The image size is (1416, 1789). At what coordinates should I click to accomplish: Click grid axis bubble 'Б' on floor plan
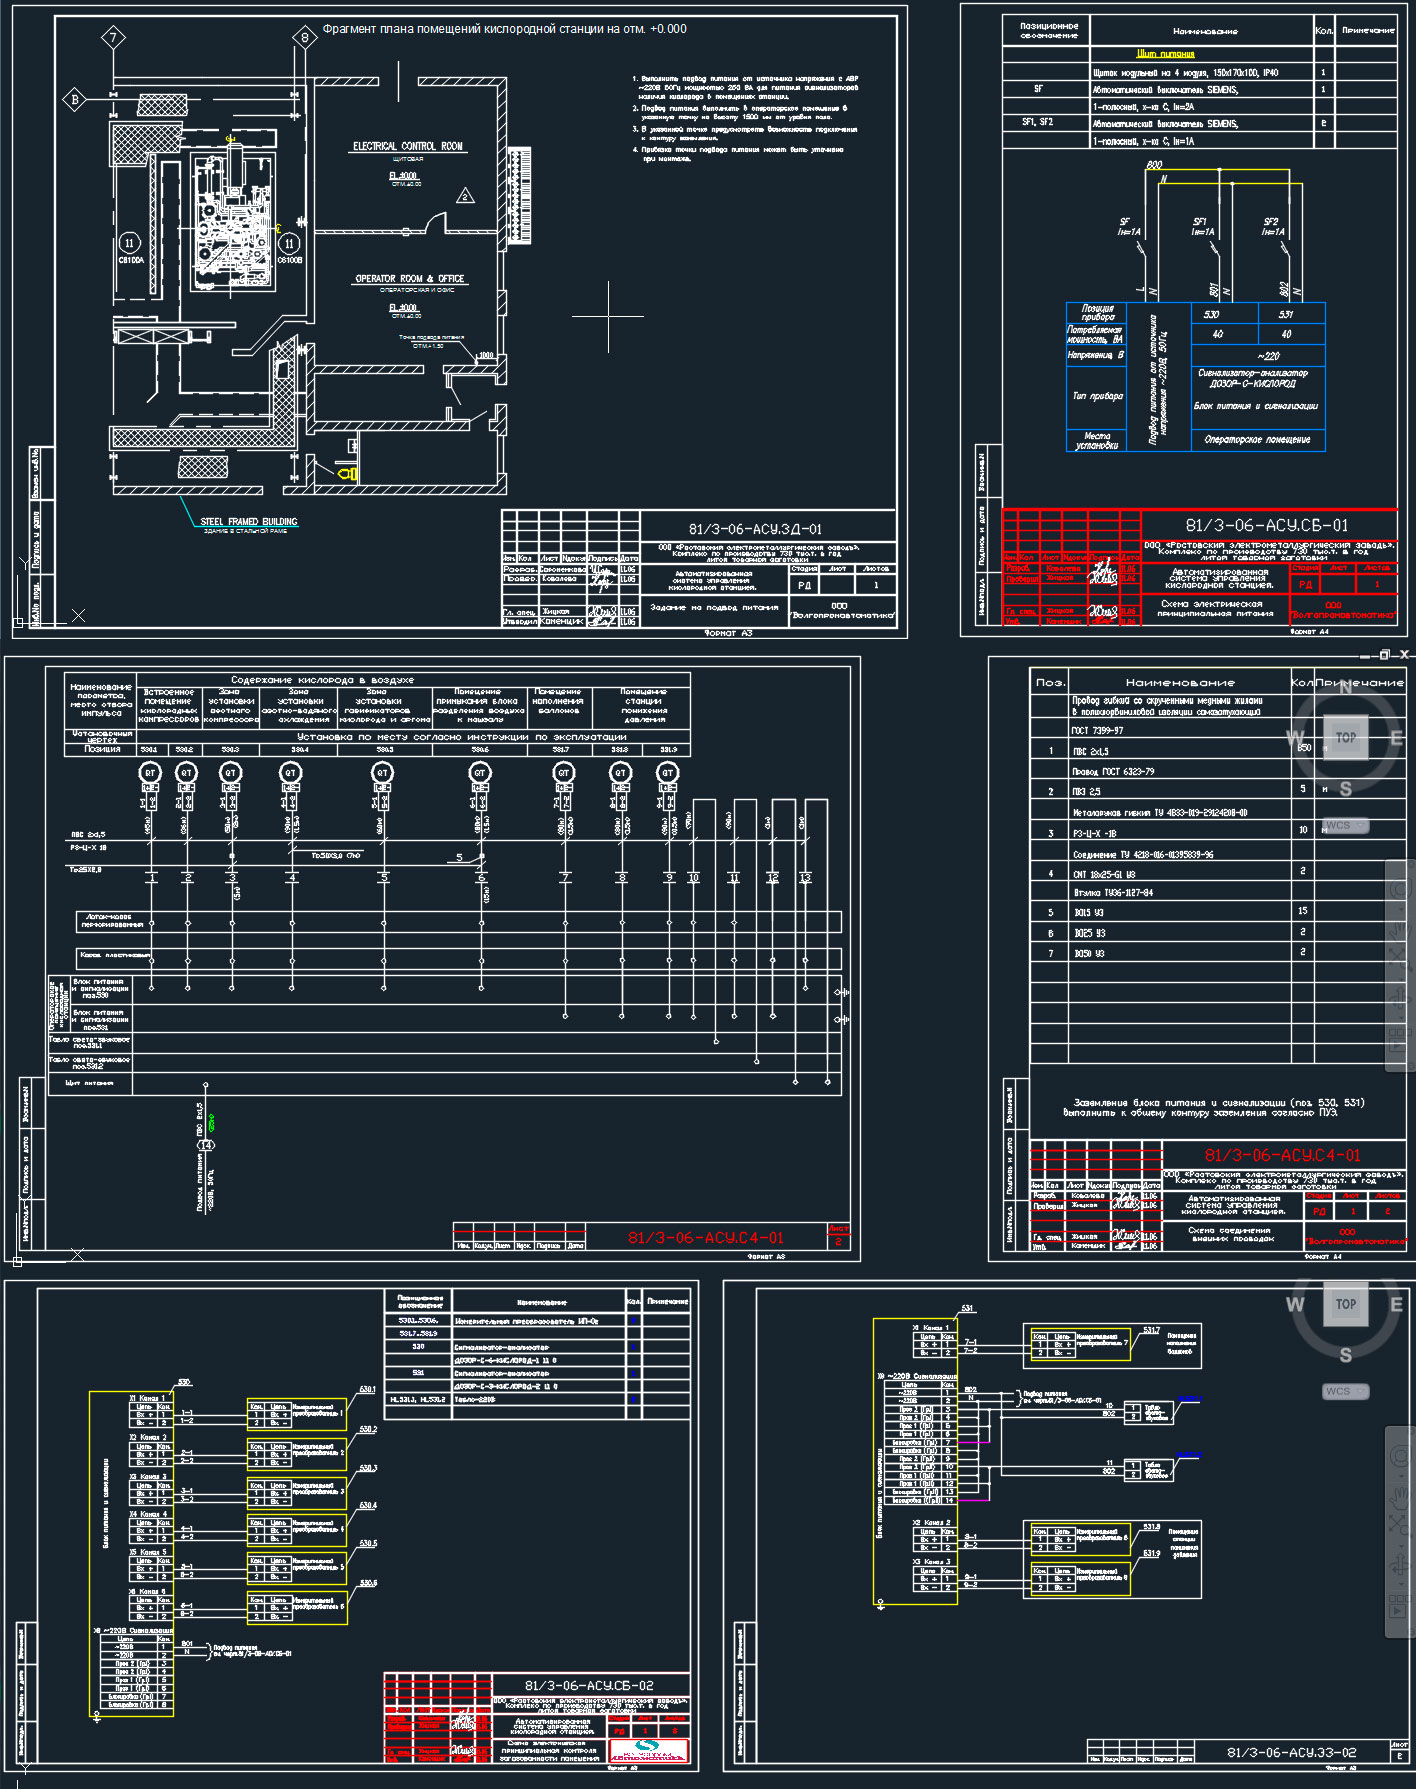point(75,99)
